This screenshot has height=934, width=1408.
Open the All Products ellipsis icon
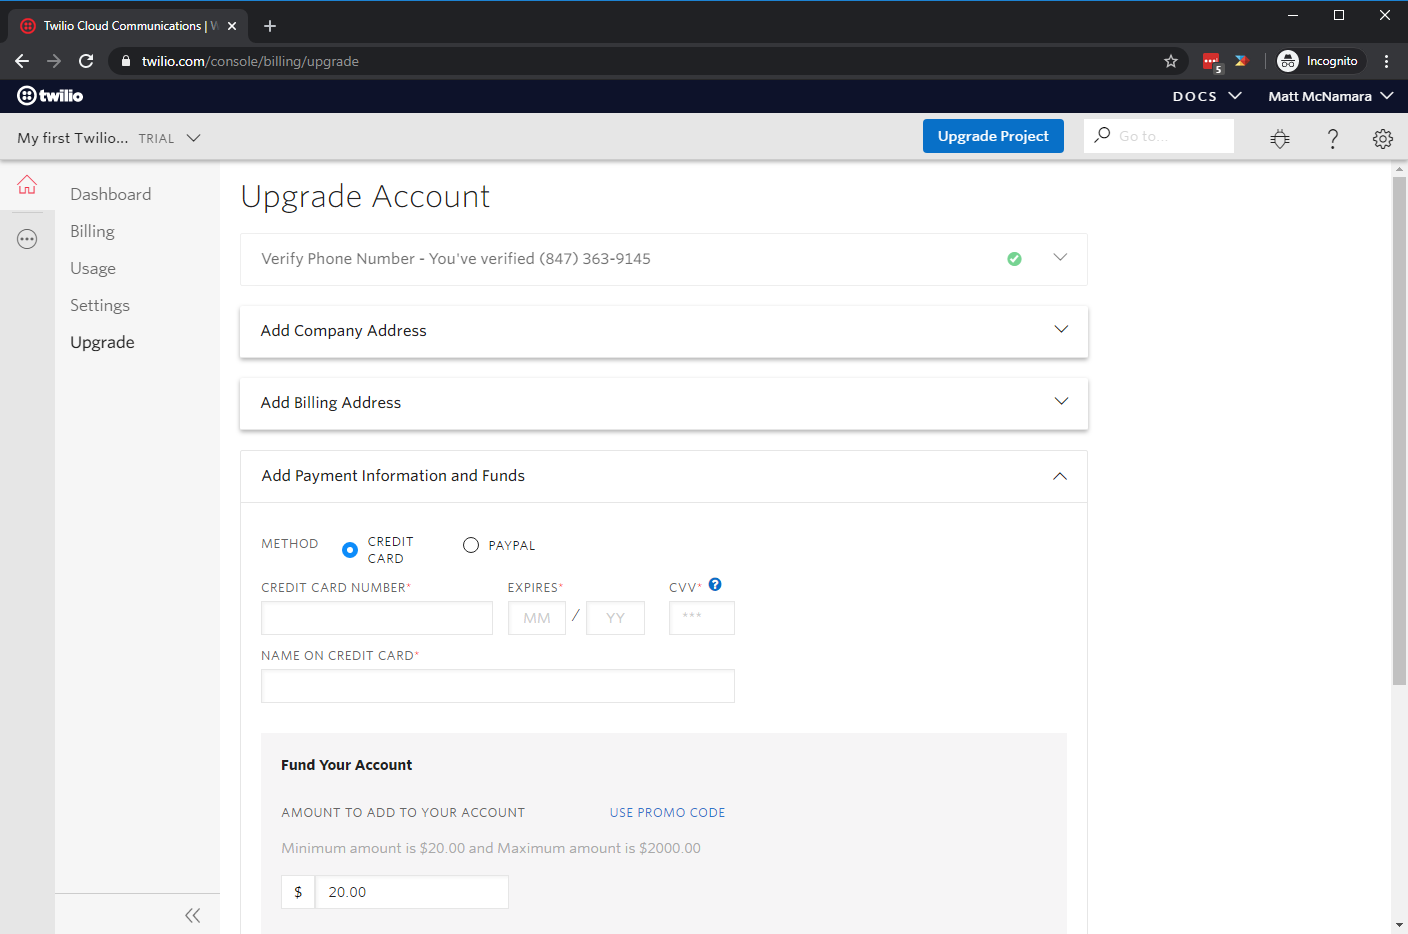(27, 239)
